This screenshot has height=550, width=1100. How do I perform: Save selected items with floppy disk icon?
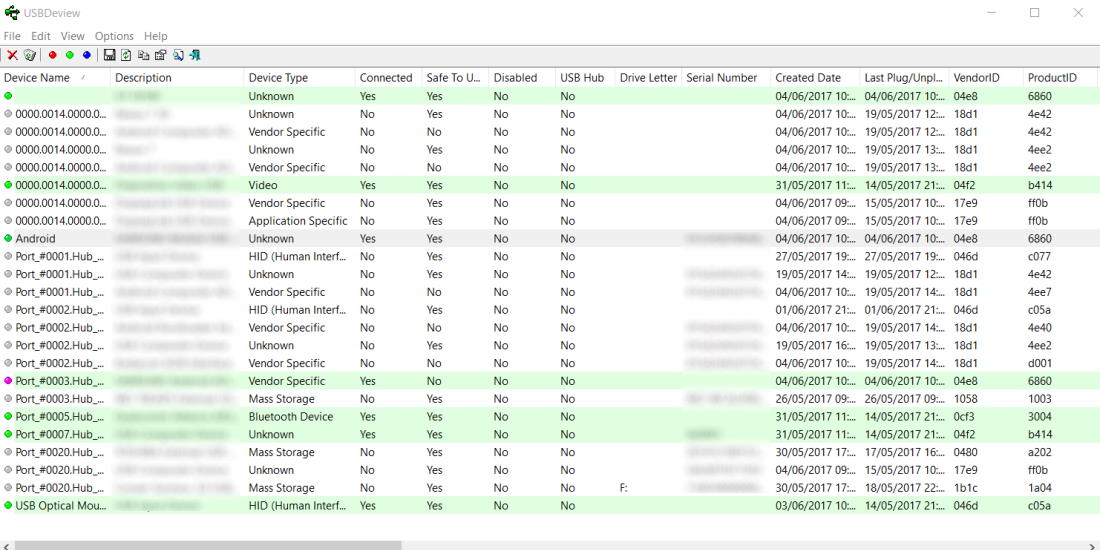[x=109, y=55]
